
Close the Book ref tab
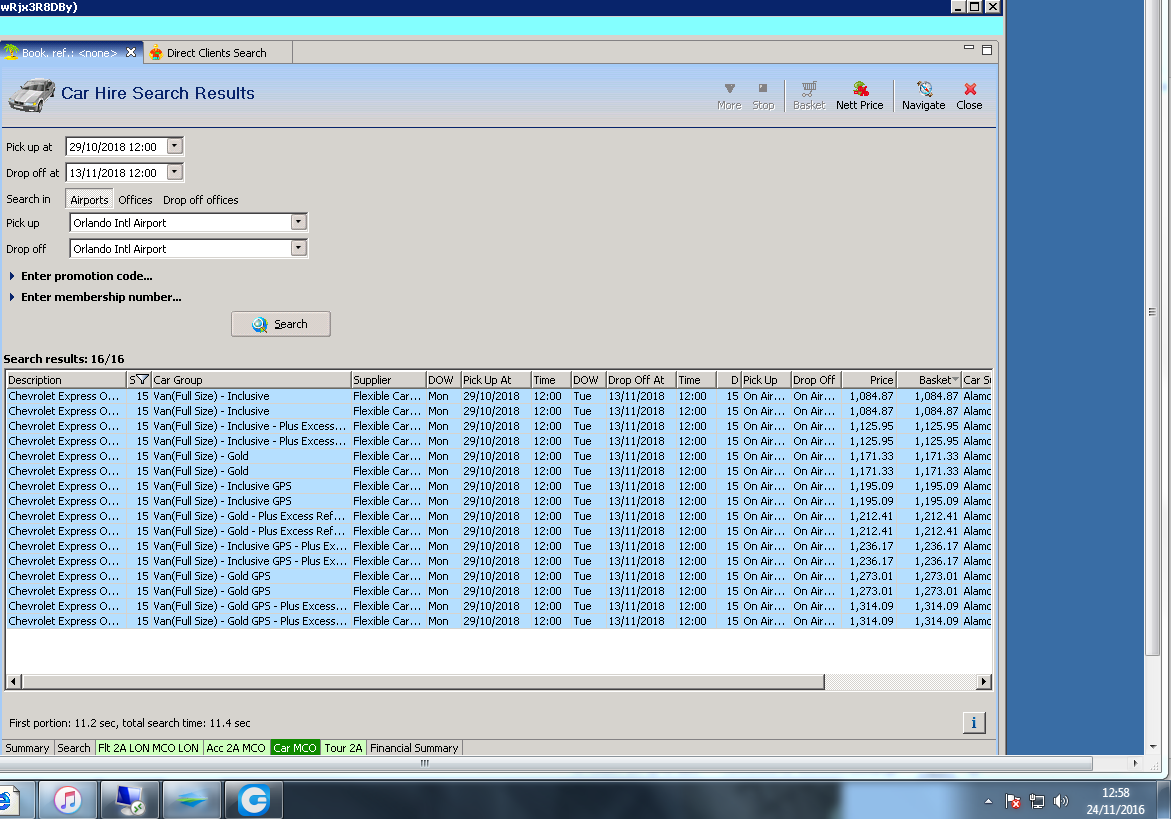(x=131, y=52)
